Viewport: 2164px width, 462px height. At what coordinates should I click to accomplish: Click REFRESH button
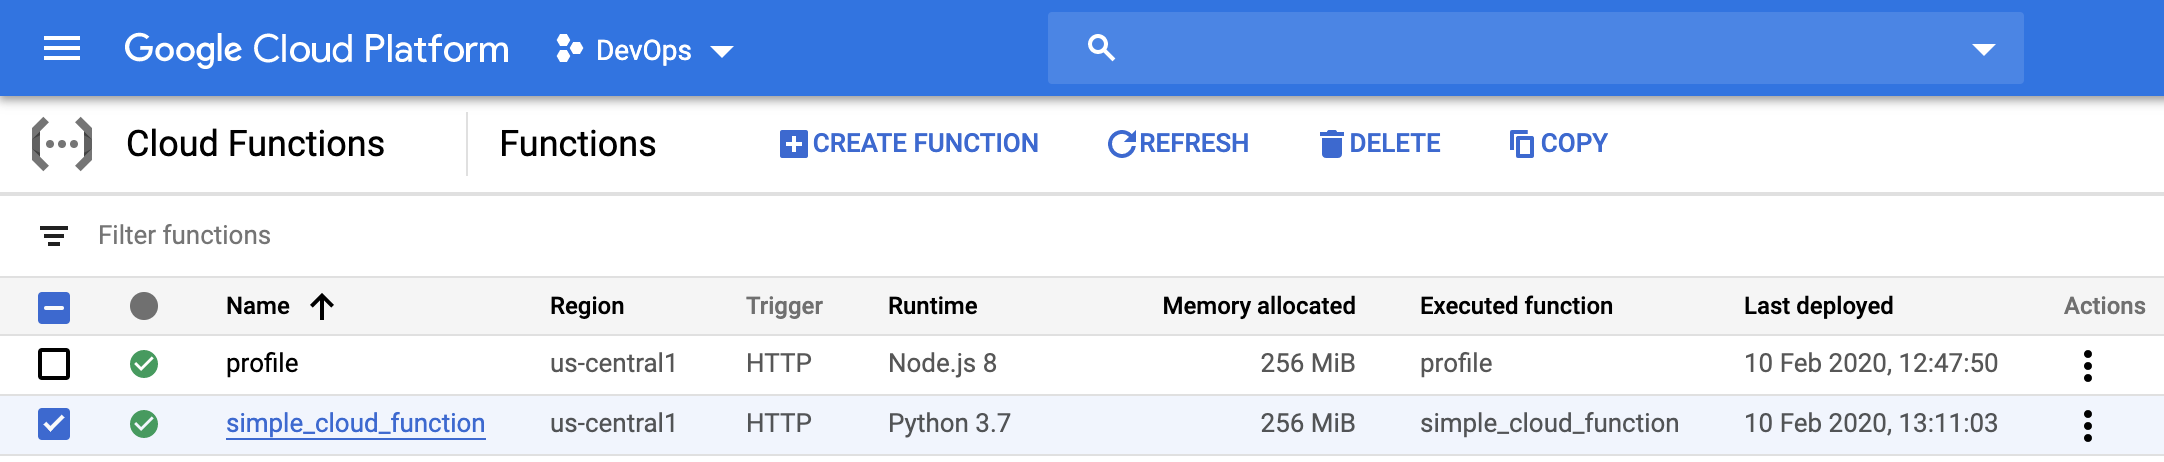click(1178, 144)
